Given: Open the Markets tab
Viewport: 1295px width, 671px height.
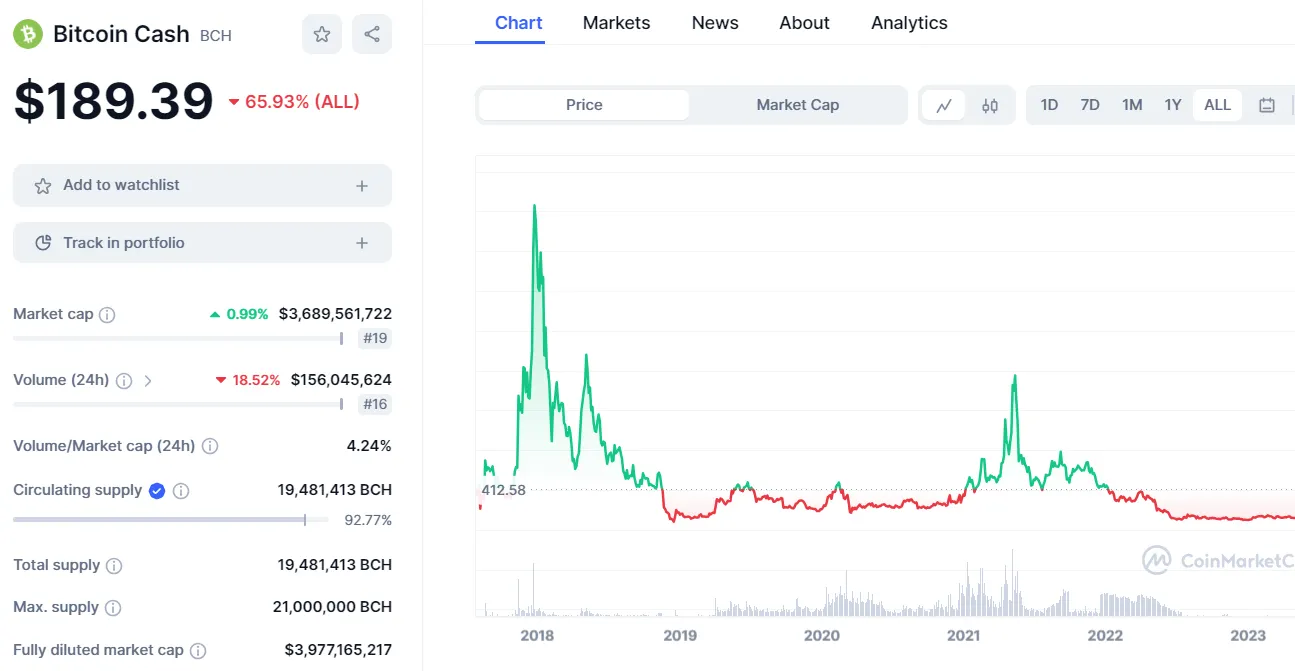Looking at the screenshot, I should click(616, 22).
